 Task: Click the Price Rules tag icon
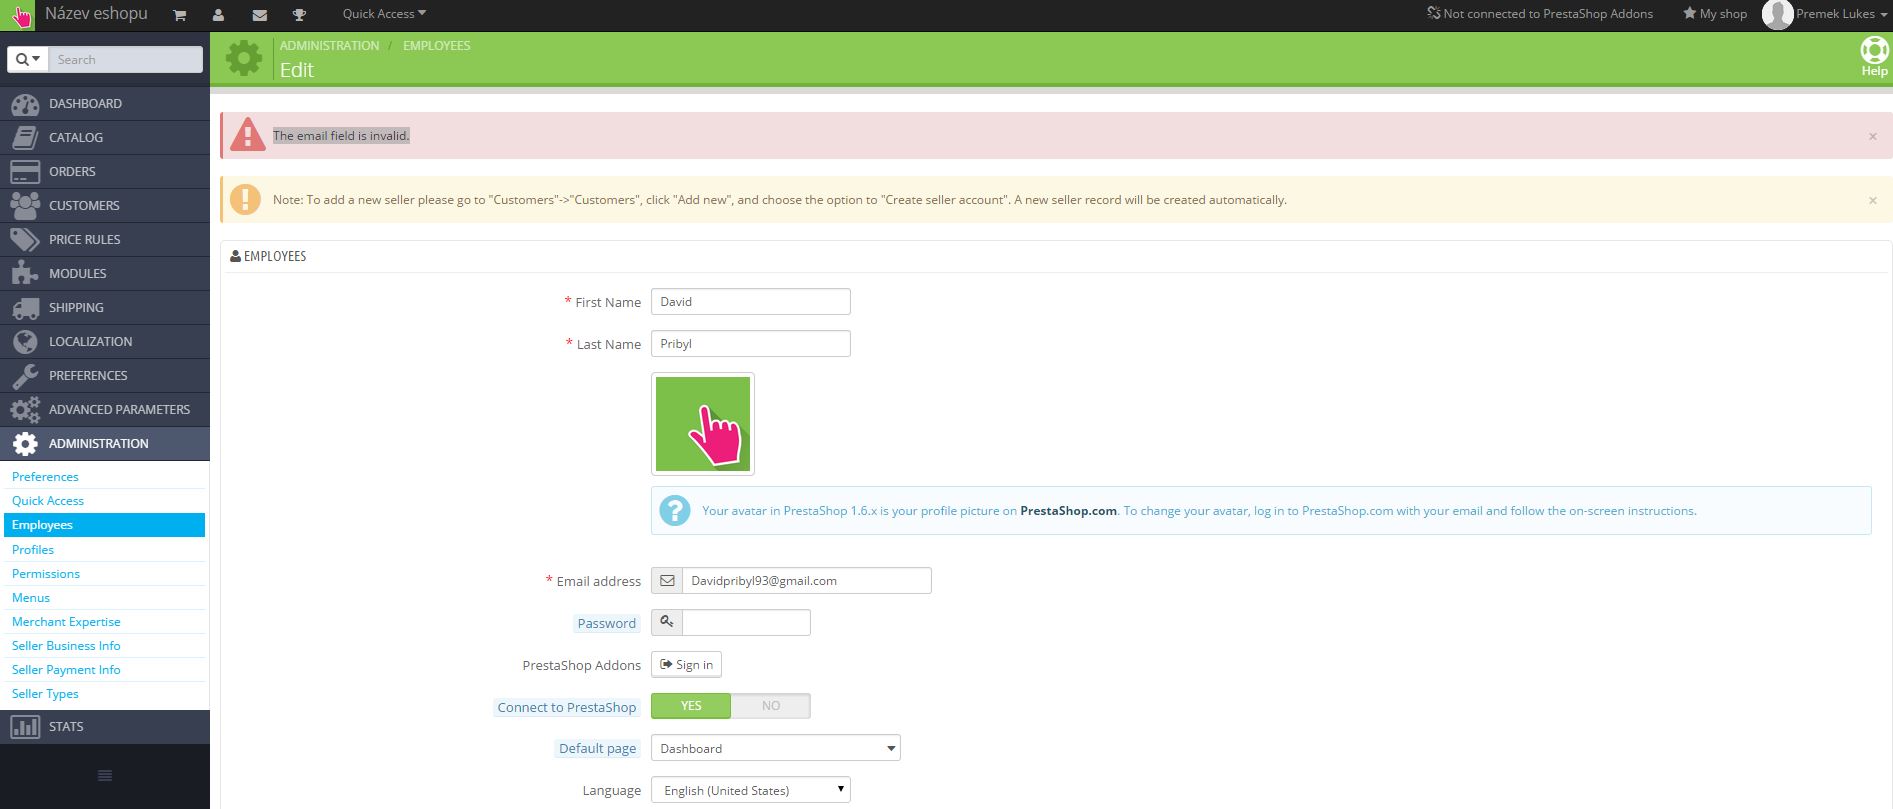pyautogui.click(x=25, y=240)
